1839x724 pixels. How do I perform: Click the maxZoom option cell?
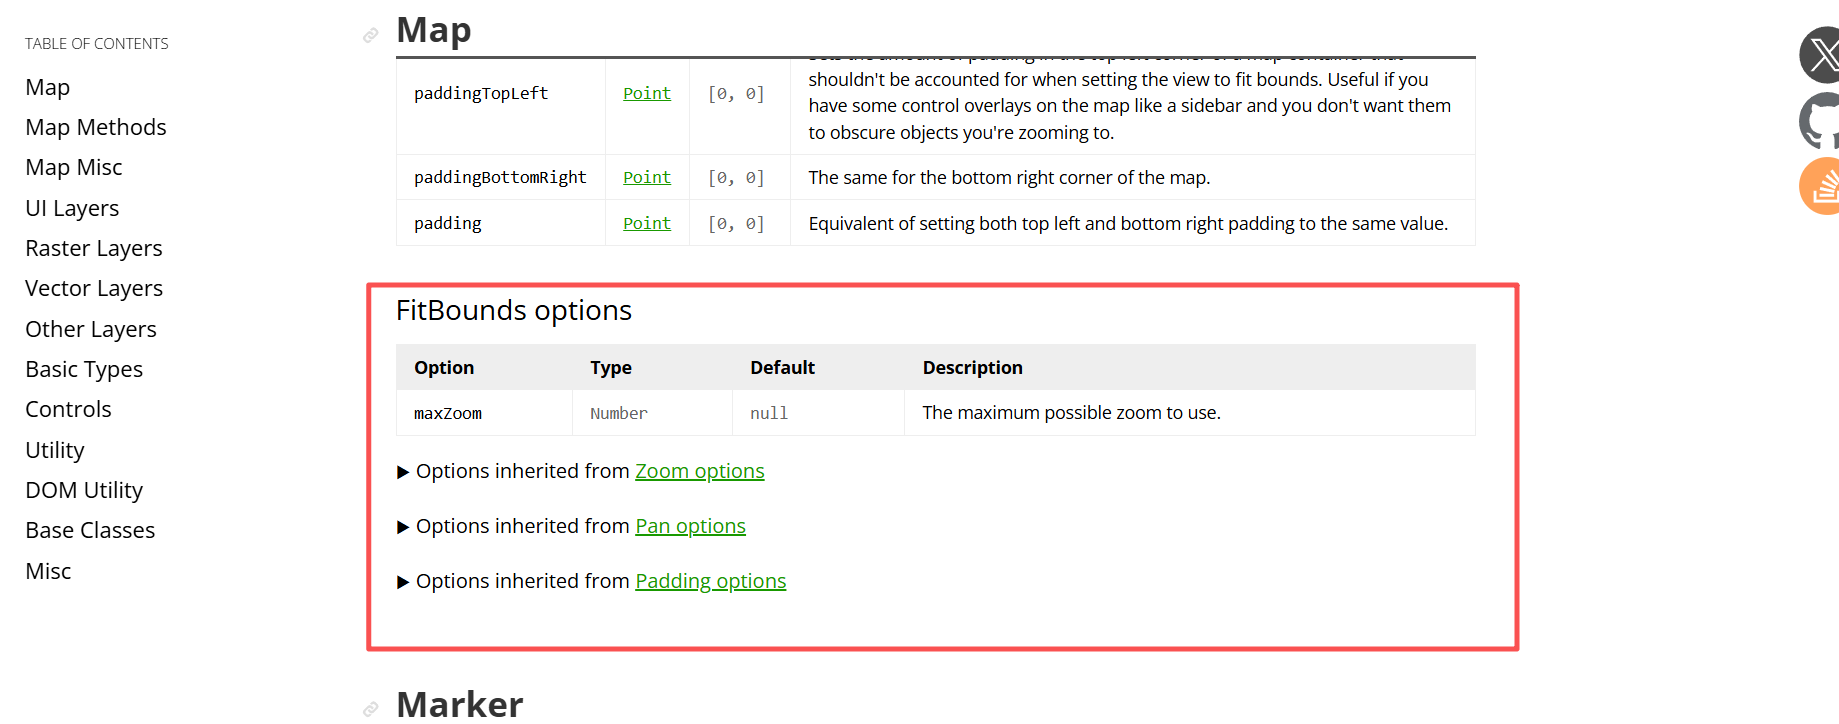(448, 413)
